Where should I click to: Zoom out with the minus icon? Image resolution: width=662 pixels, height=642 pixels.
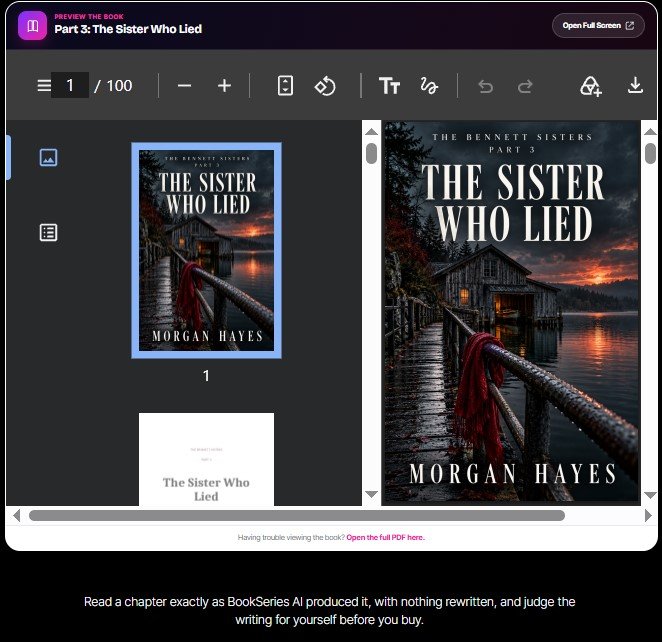tap(184, 86)
